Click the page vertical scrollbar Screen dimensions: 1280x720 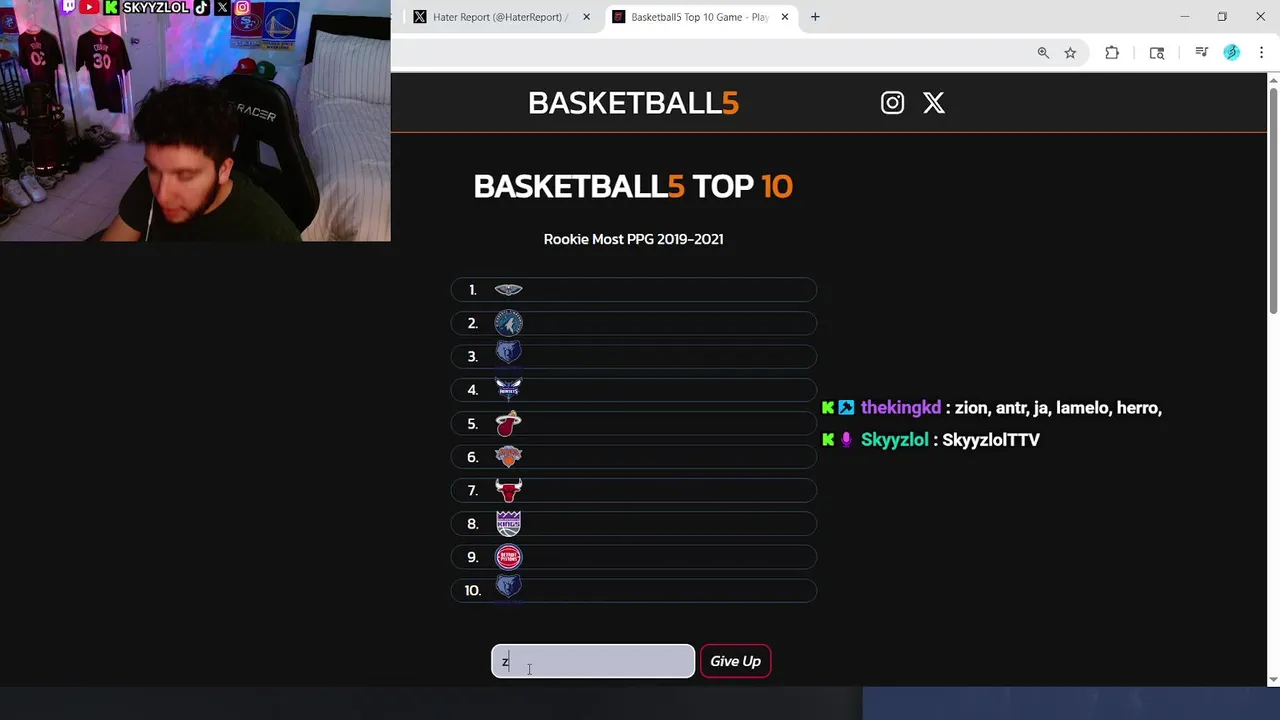point(1273,200)
